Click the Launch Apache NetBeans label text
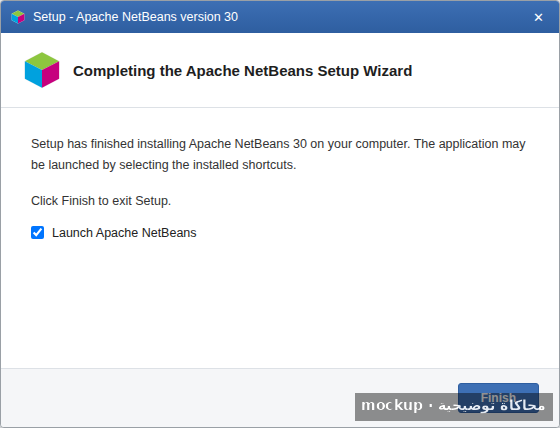560x428 pixels. tap(124, 233)
